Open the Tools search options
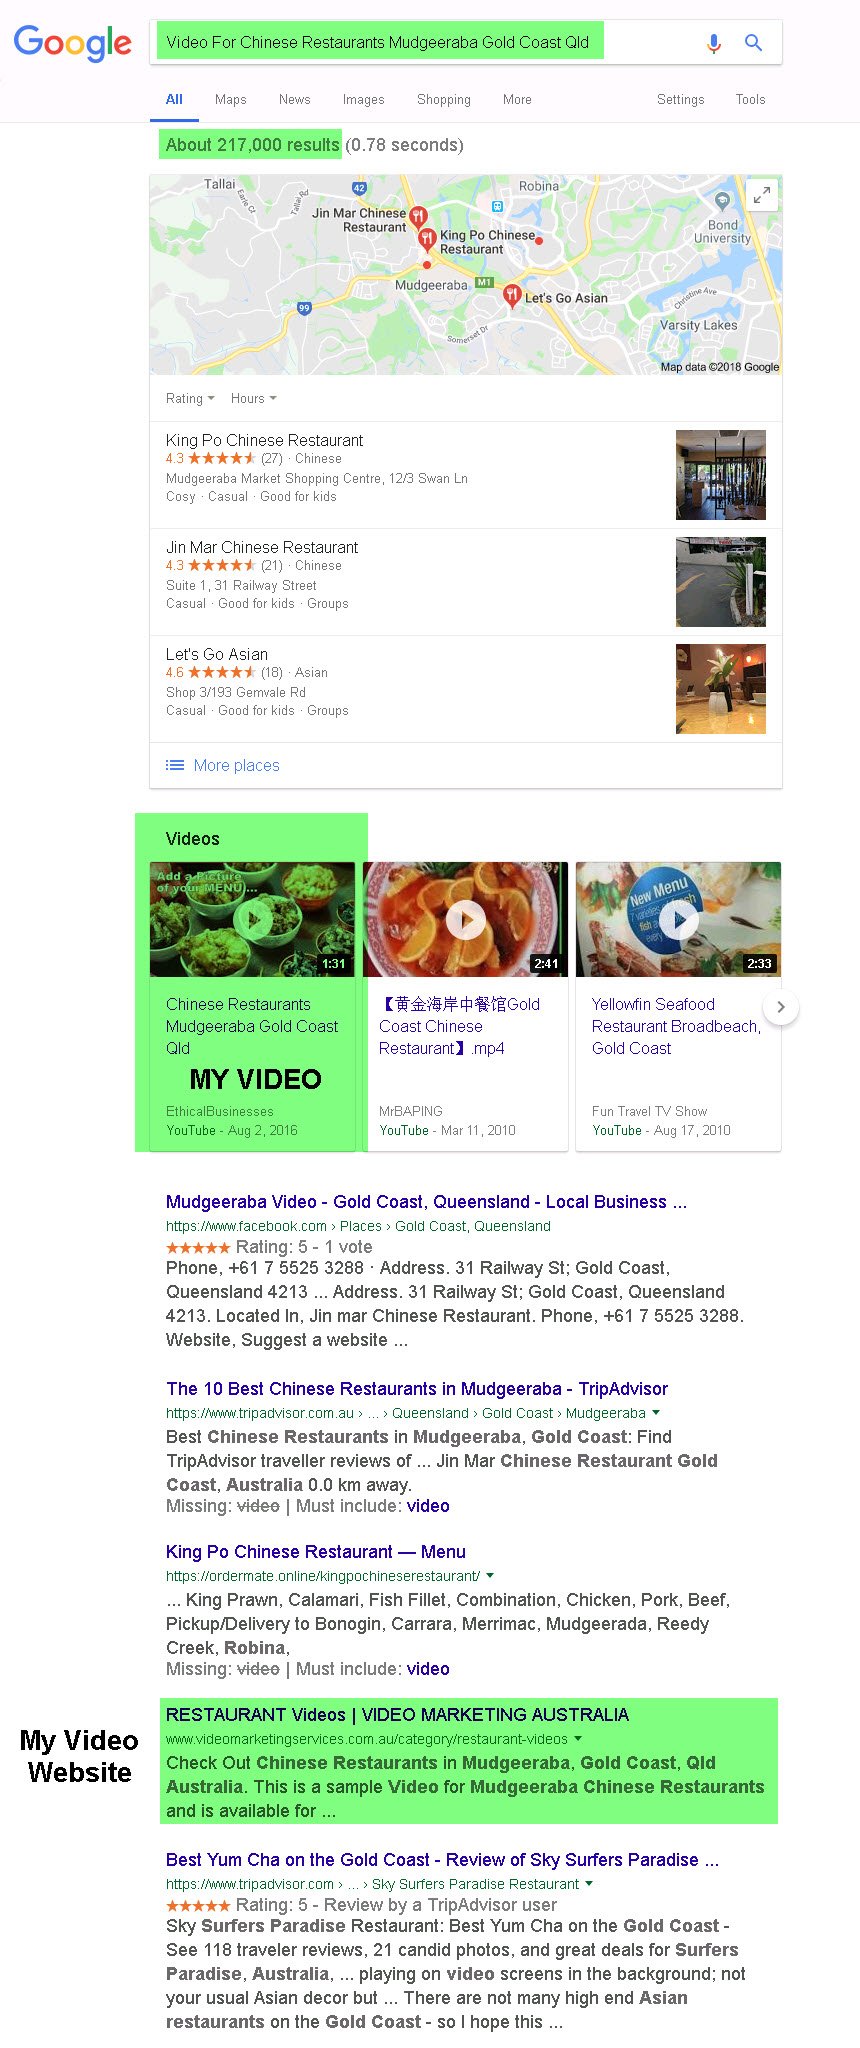 pos(750,100)
